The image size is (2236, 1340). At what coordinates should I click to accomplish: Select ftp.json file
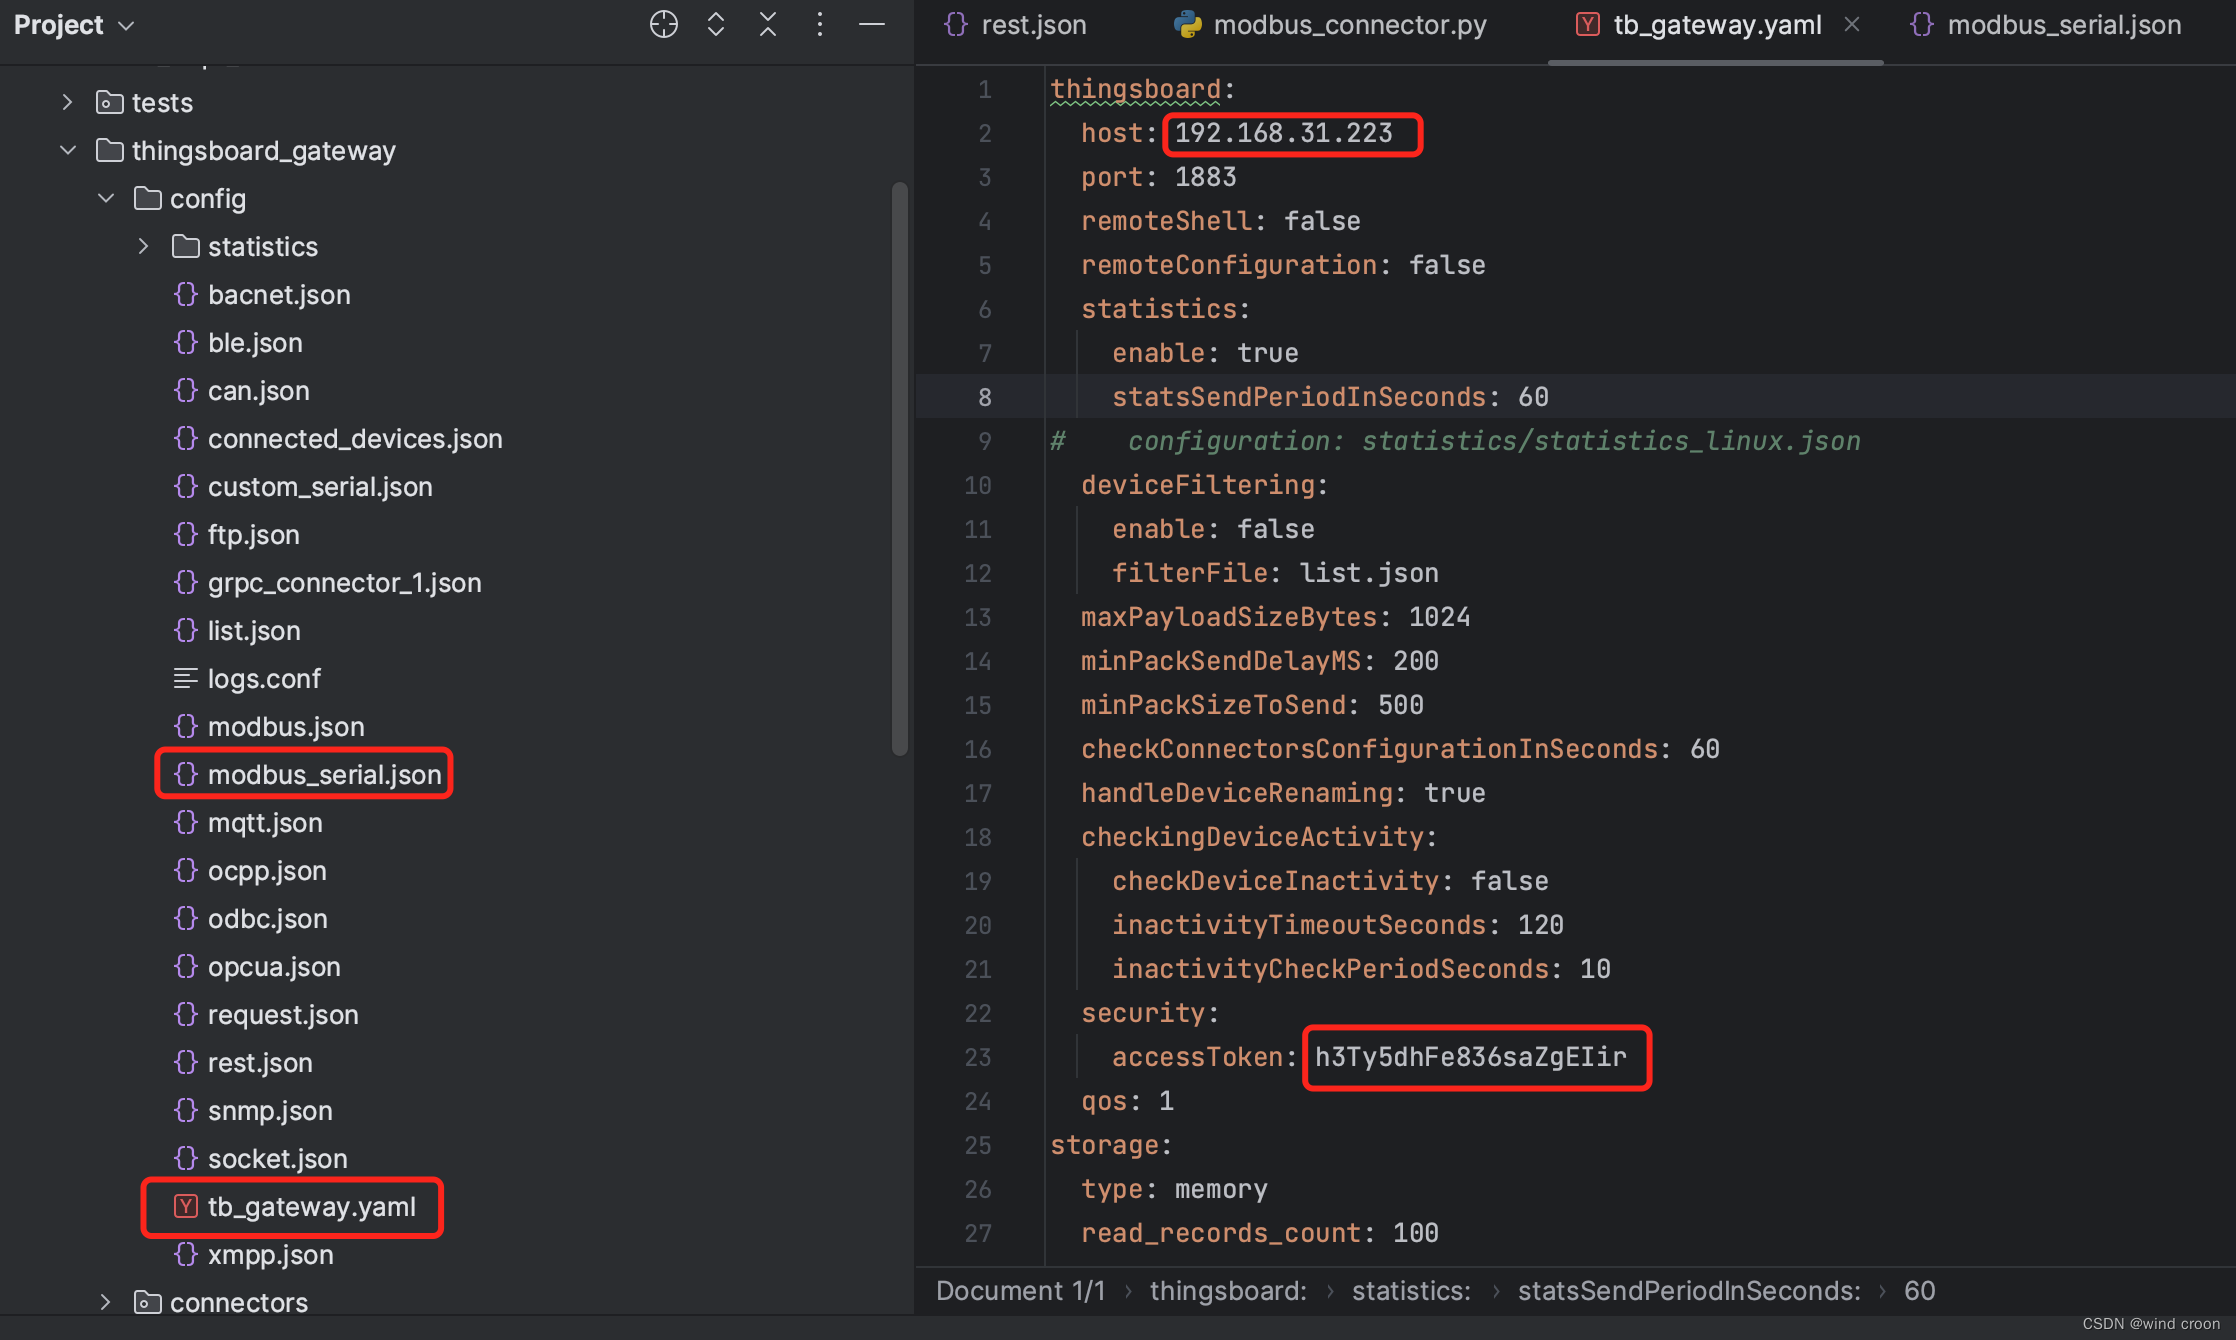pos(253,534)
